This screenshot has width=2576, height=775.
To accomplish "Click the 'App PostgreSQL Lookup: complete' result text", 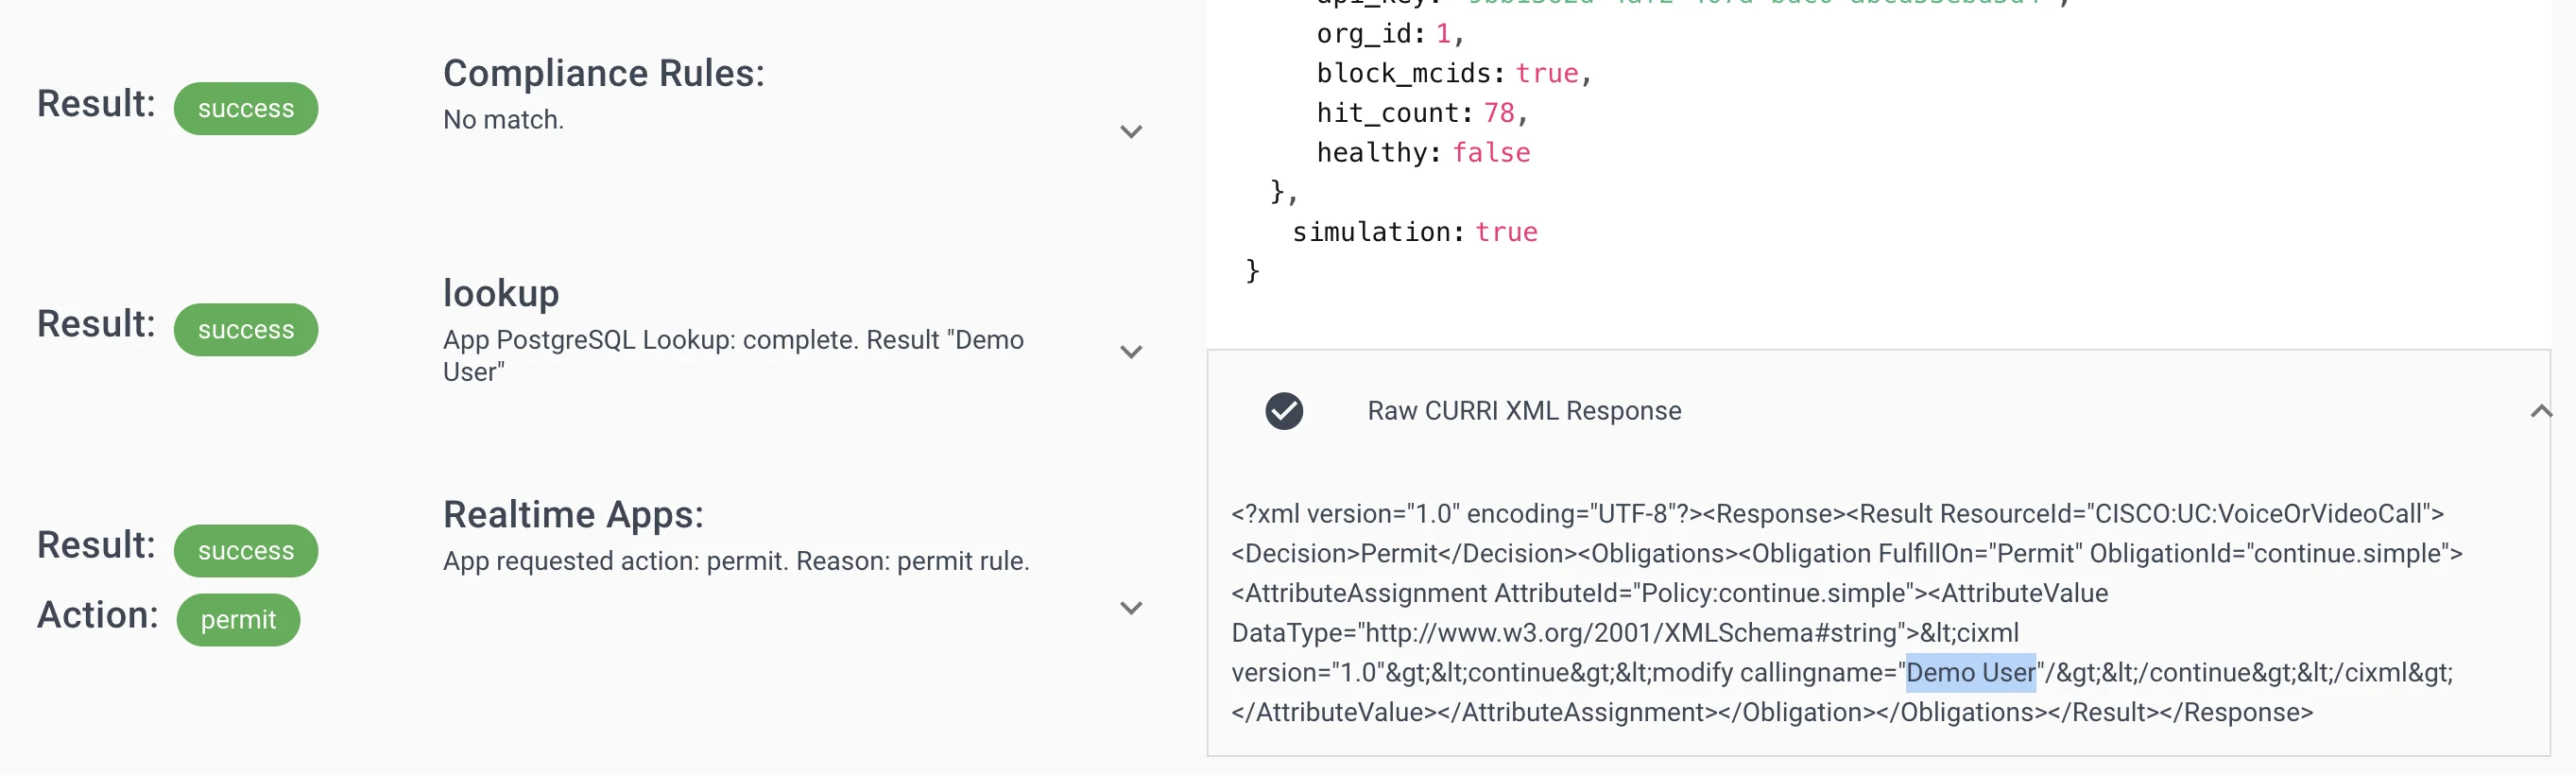I will click(x=734, y=355).
